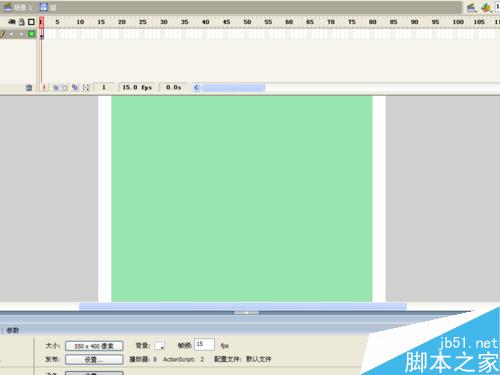Enable onion skin outlines
The image size is (500, 375).
(64, 87)
